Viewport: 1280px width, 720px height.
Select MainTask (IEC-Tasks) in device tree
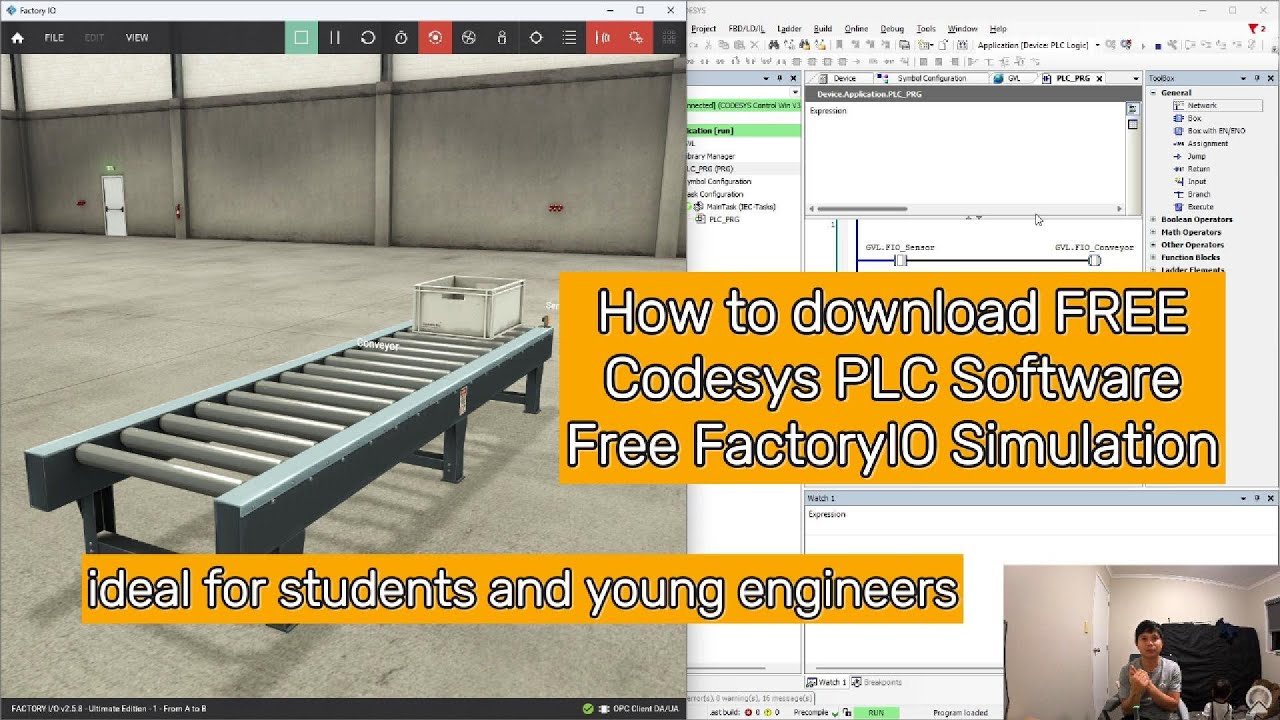click(741, 207)
